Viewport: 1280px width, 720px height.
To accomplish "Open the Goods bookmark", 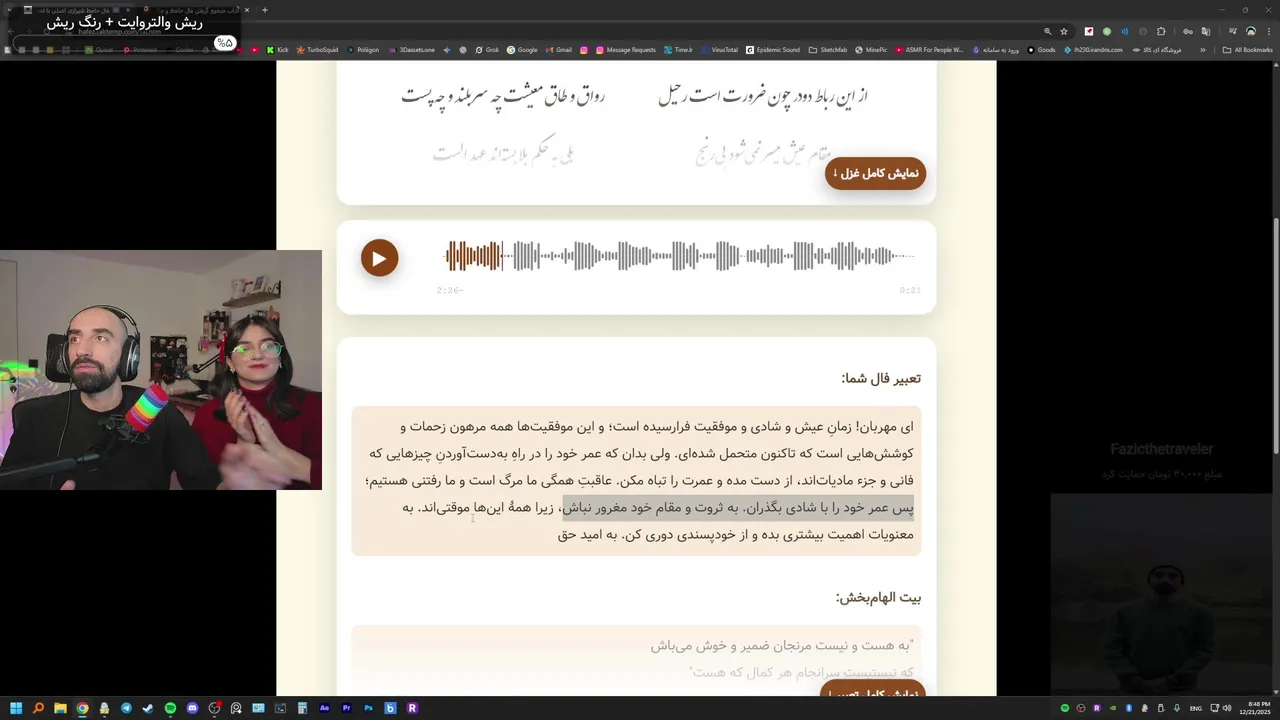I will pyautogui.click(x=1041, y=49).
